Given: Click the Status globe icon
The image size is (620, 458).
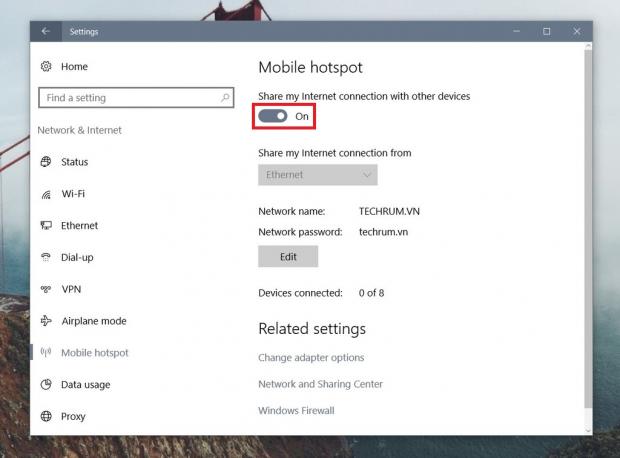Looking at the screenshot, I should click(x=46, y=162).
